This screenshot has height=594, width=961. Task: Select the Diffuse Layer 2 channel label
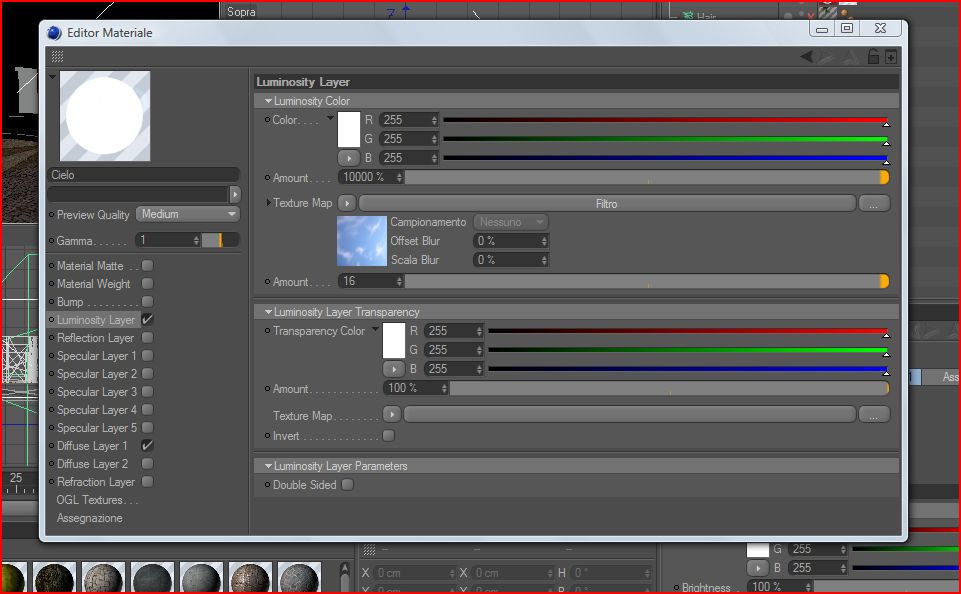point(93,463)
